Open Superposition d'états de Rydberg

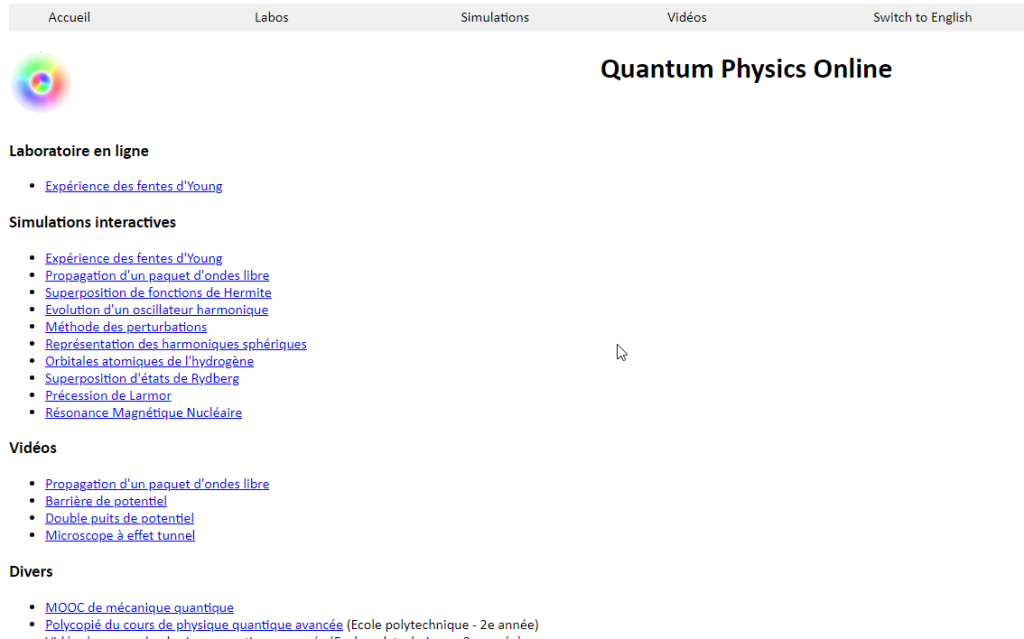point(142,378)
